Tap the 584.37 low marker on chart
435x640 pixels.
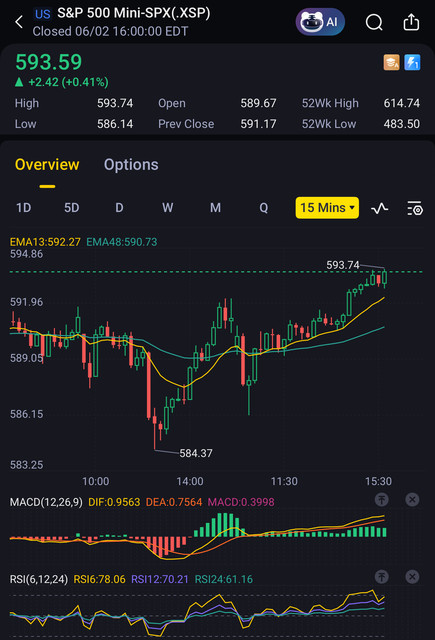[196, 453]
